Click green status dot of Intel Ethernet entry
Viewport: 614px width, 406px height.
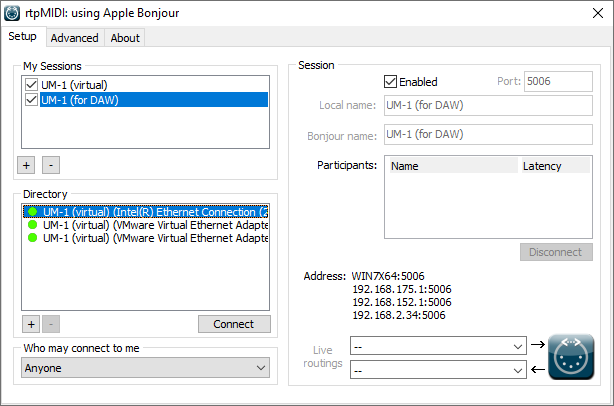pos(33,212)
